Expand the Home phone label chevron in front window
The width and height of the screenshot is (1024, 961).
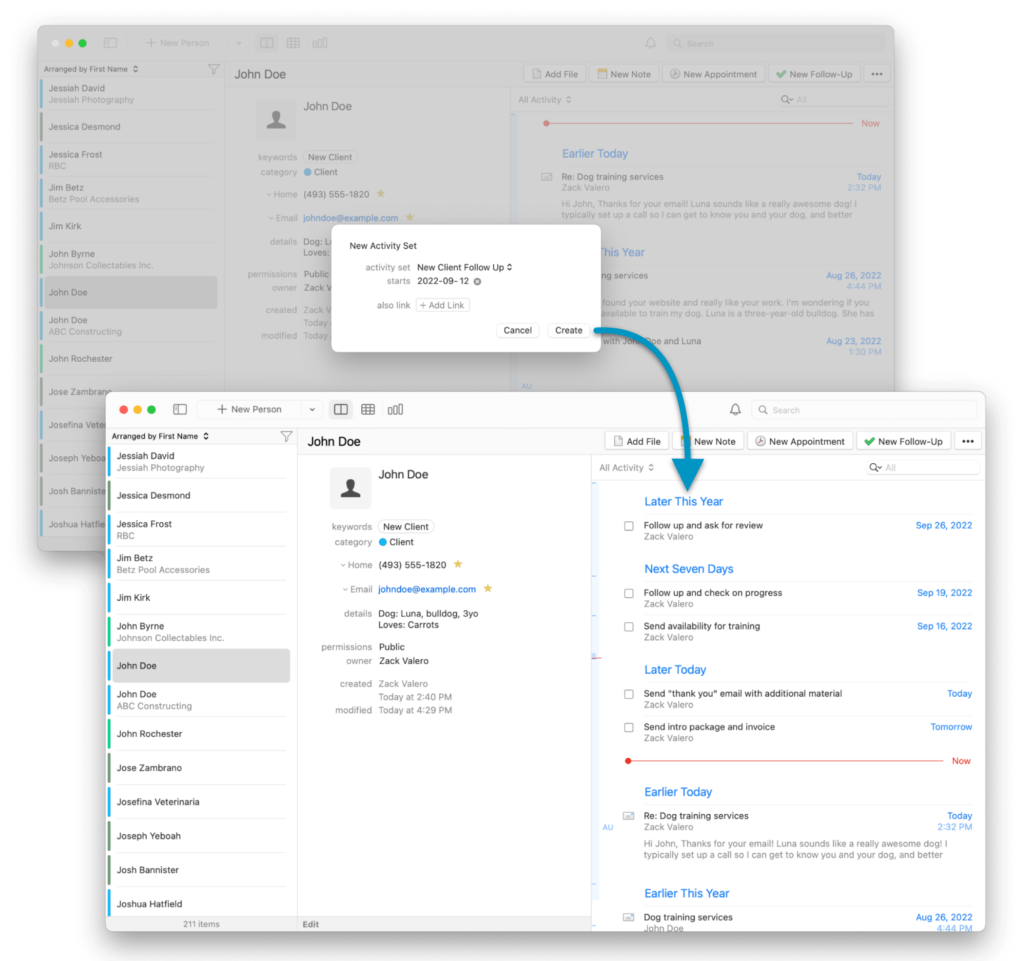point(343,565)
